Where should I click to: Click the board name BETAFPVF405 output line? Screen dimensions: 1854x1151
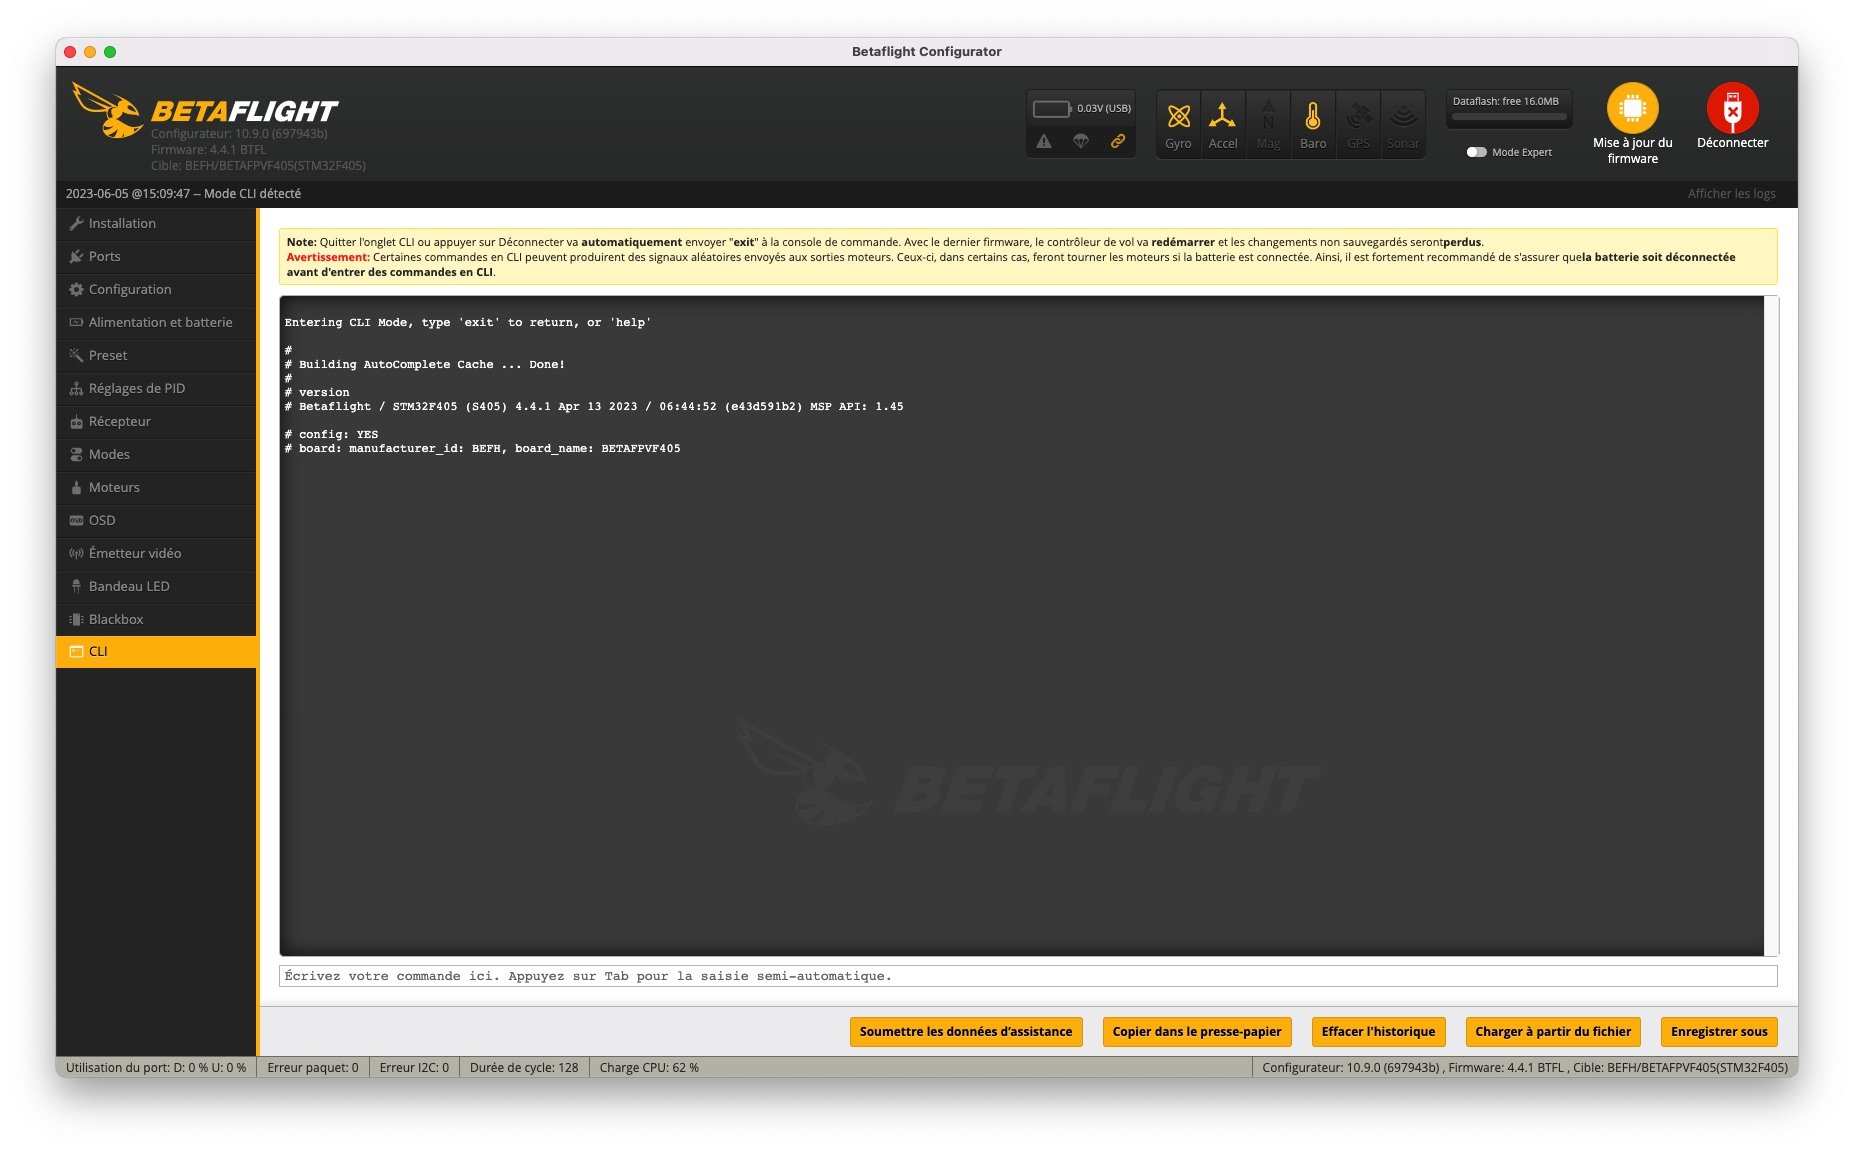(x=482, y=449)
